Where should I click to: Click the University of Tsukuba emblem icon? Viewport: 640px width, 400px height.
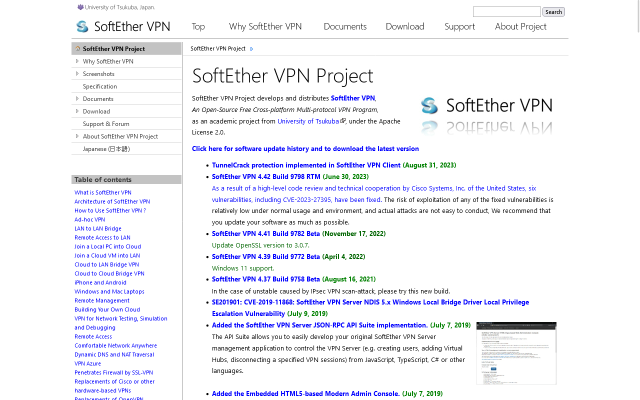[x=80, y=7]
